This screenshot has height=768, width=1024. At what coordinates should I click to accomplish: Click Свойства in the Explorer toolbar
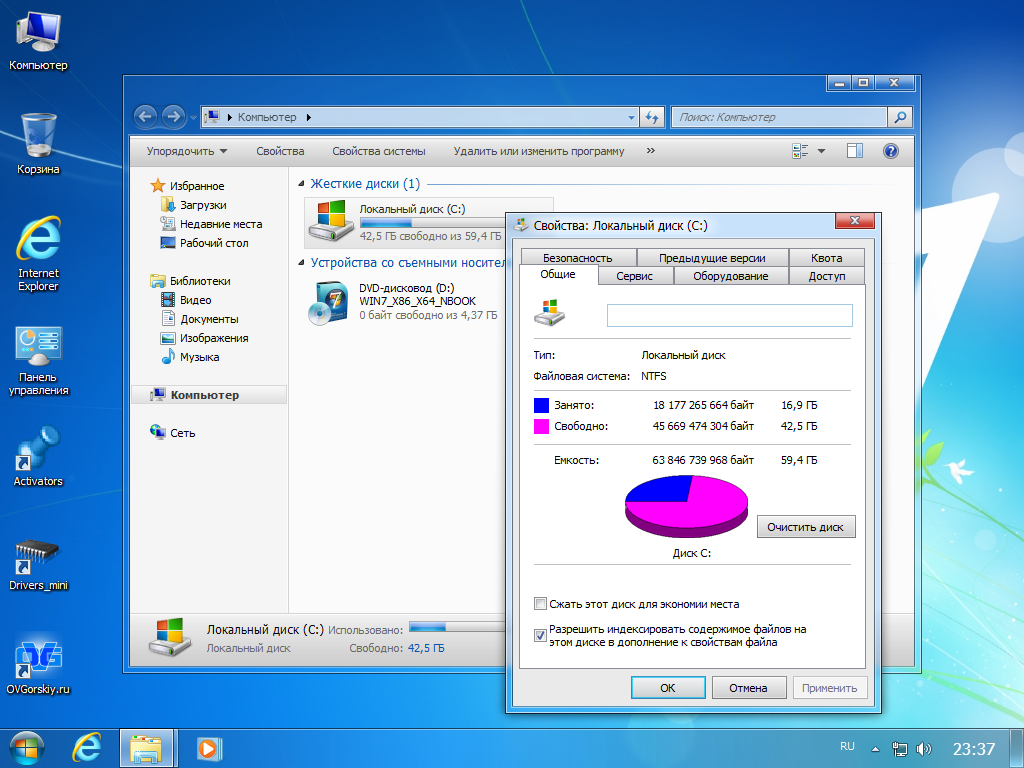coord(280,151)
